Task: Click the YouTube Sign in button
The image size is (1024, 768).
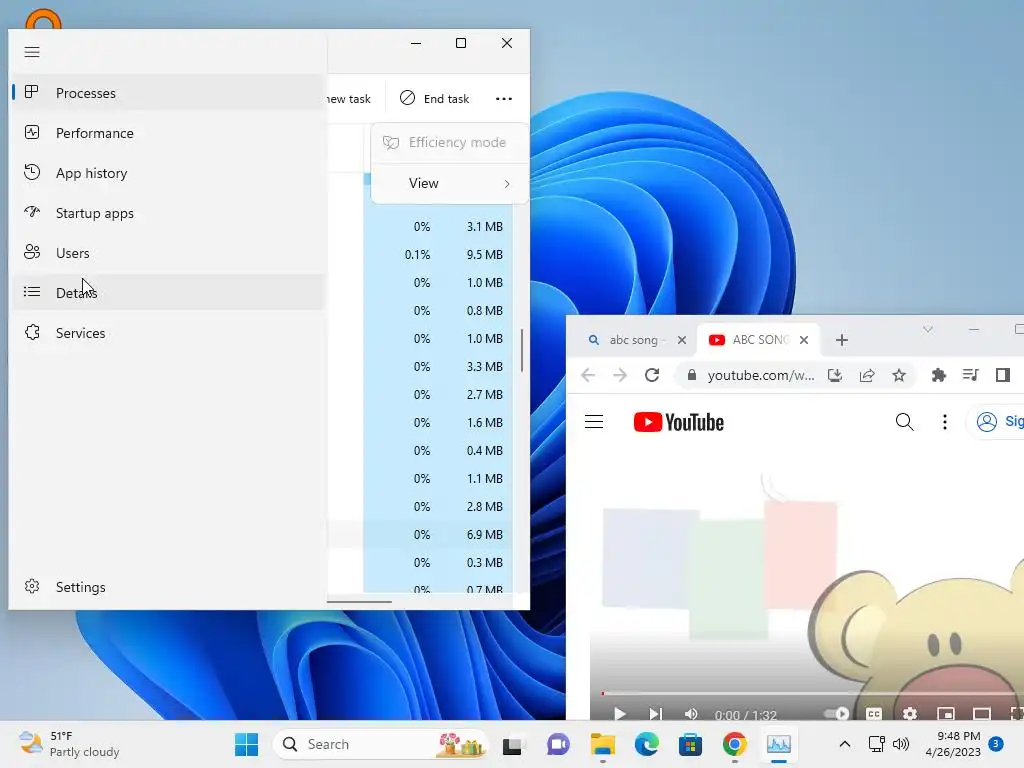Action: click(997, 422)
